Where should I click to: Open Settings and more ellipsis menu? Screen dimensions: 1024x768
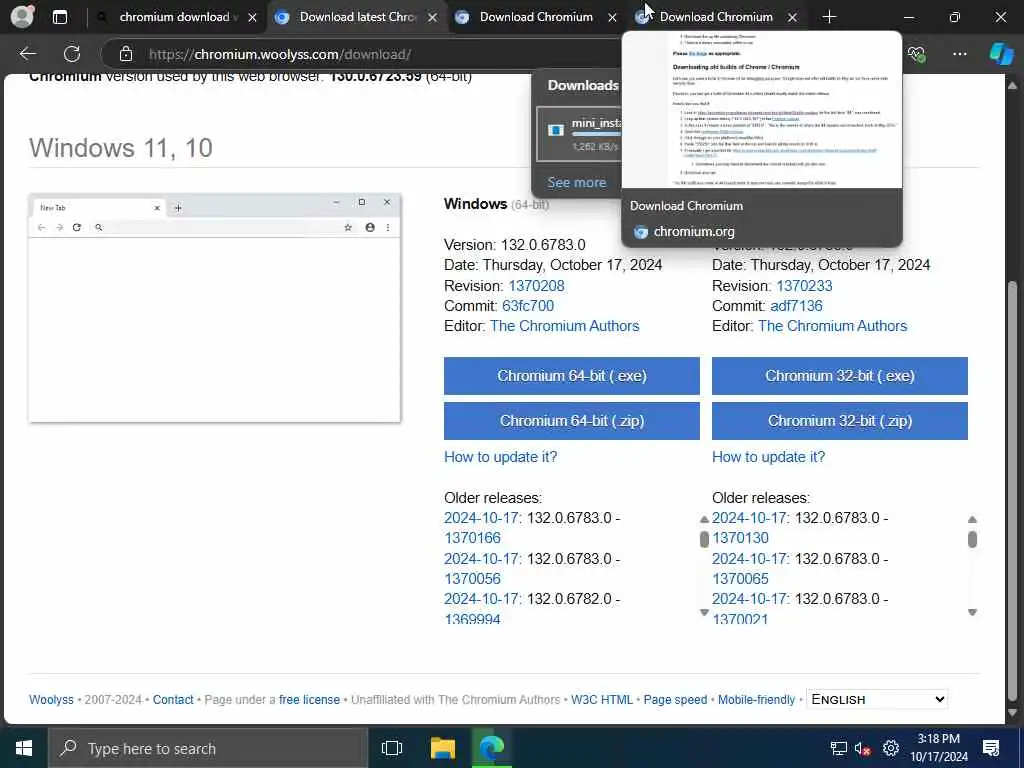point(959,54)
